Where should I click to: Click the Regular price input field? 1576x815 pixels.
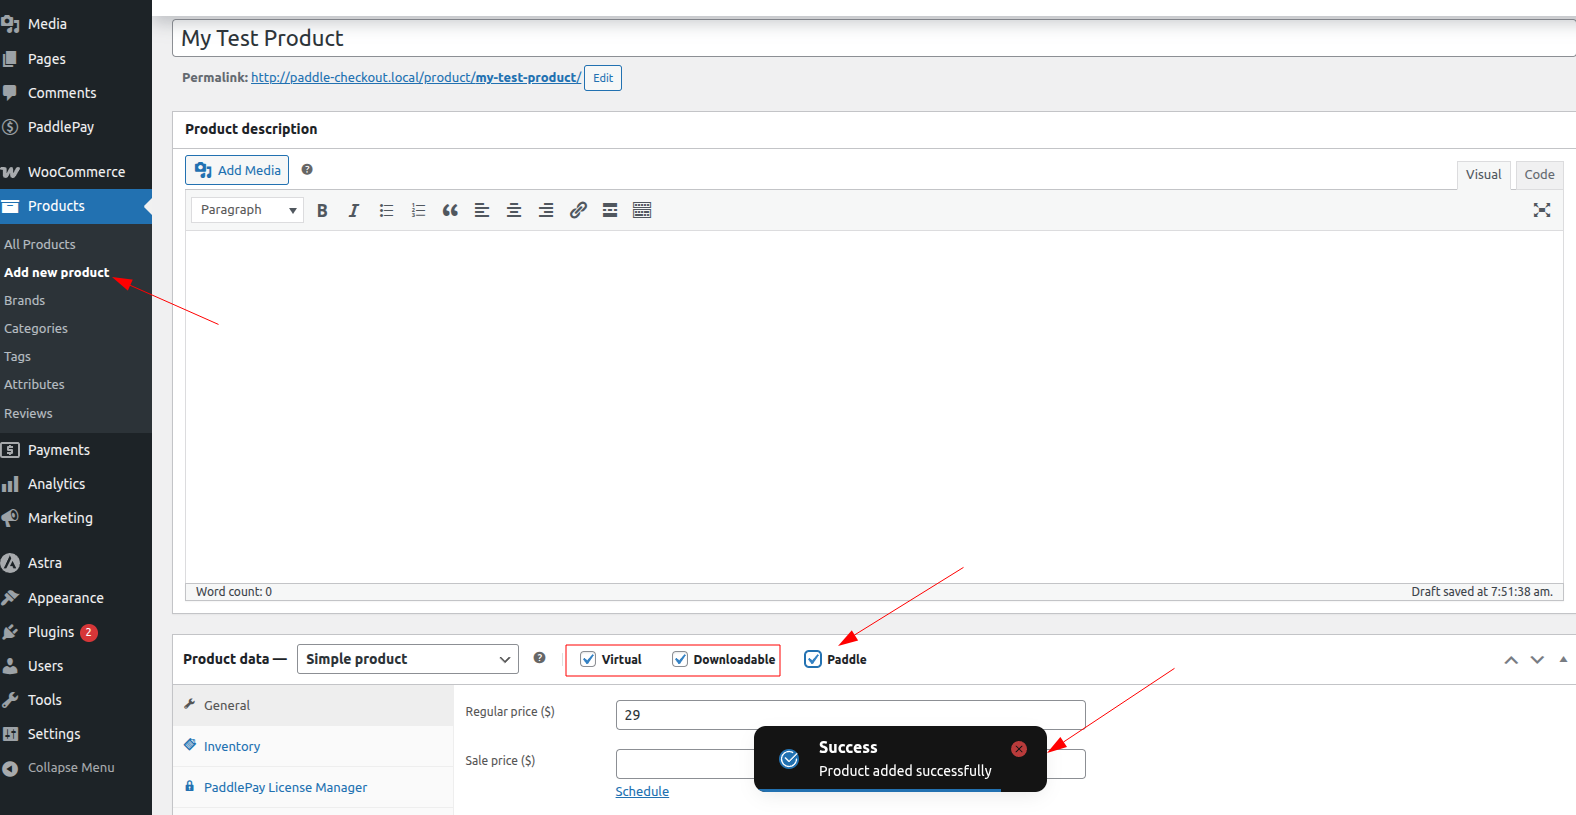point(850,715)
